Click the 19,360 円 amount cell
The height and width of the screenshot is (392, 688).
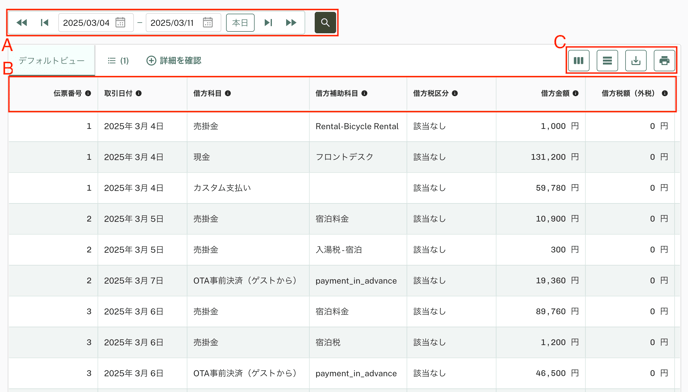tap(541, 281)
